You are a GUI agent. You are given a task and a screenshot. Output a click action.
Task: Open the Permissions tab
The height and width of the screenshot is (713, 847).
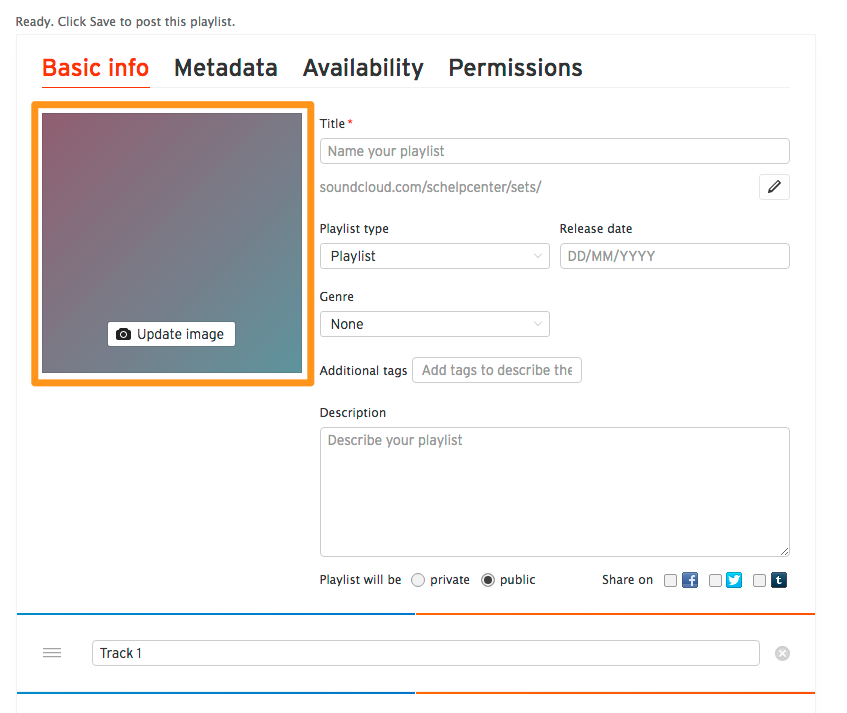tap(515, 68)
